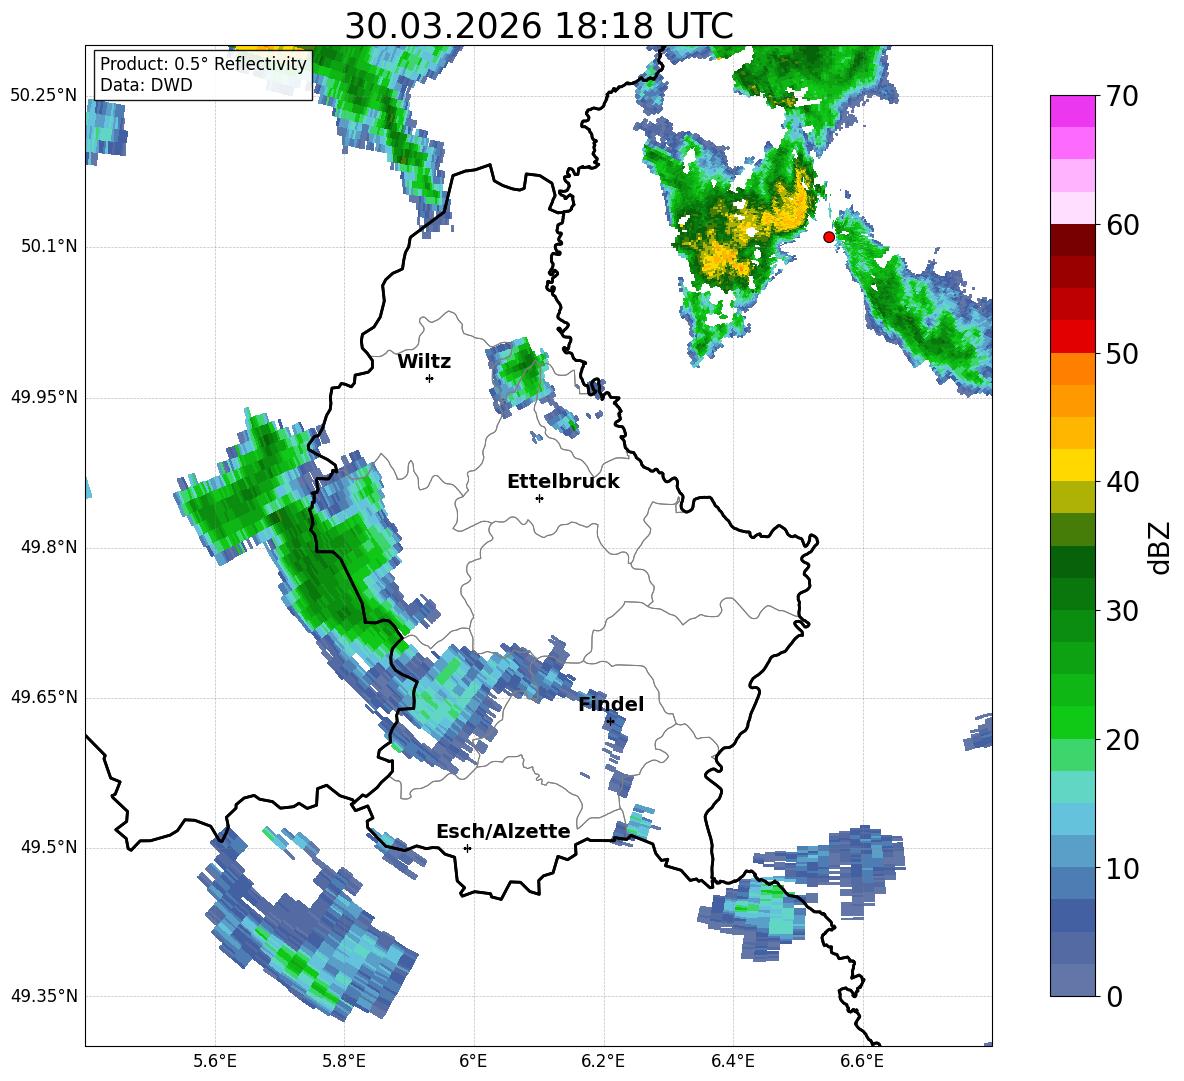Click the 50.1°N latitude label
The image size is (1184, 1081).
pos(48,247)
